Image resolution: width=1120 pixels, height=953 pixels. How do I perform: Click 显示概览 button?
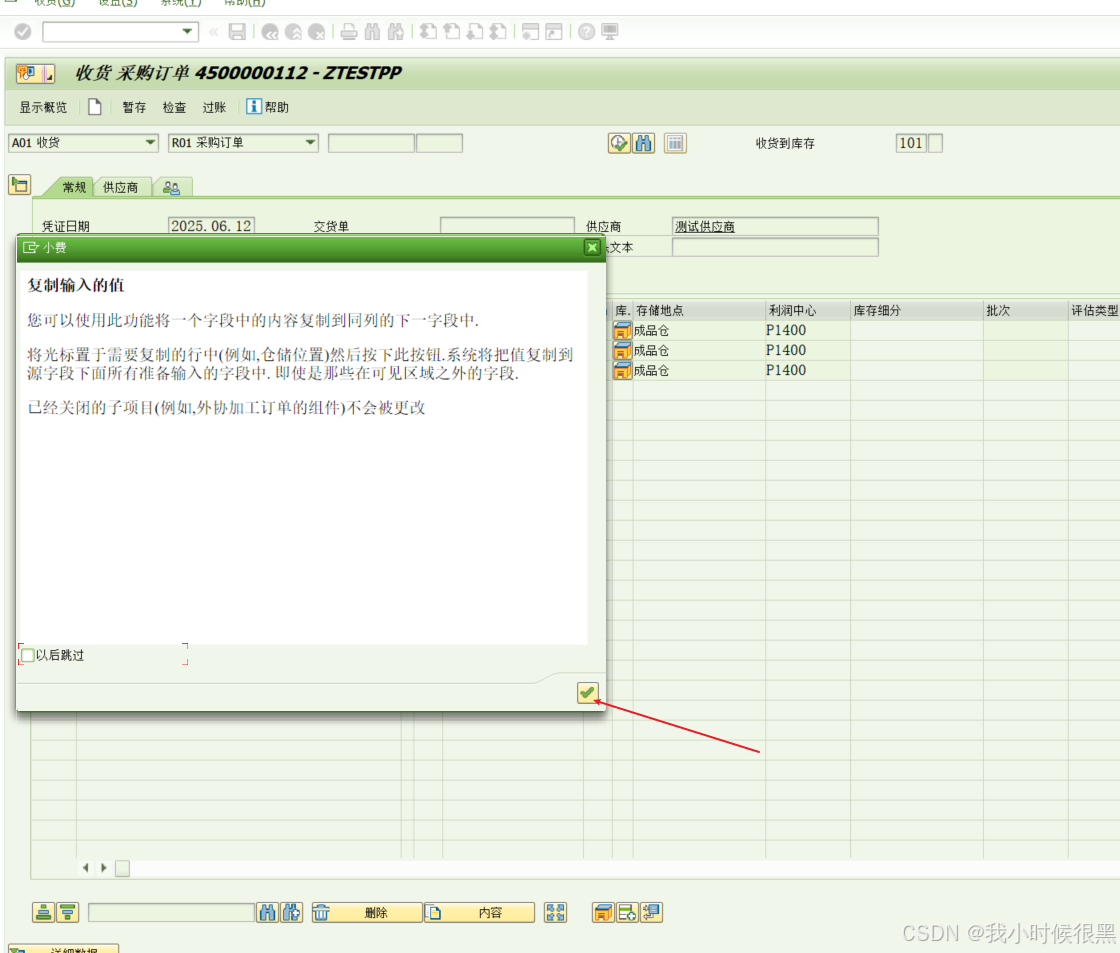point(43,107)
